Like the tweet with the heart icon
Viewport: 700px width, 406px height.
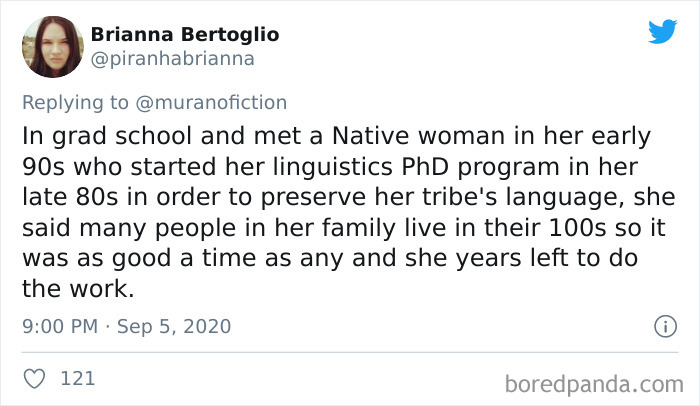34,379
